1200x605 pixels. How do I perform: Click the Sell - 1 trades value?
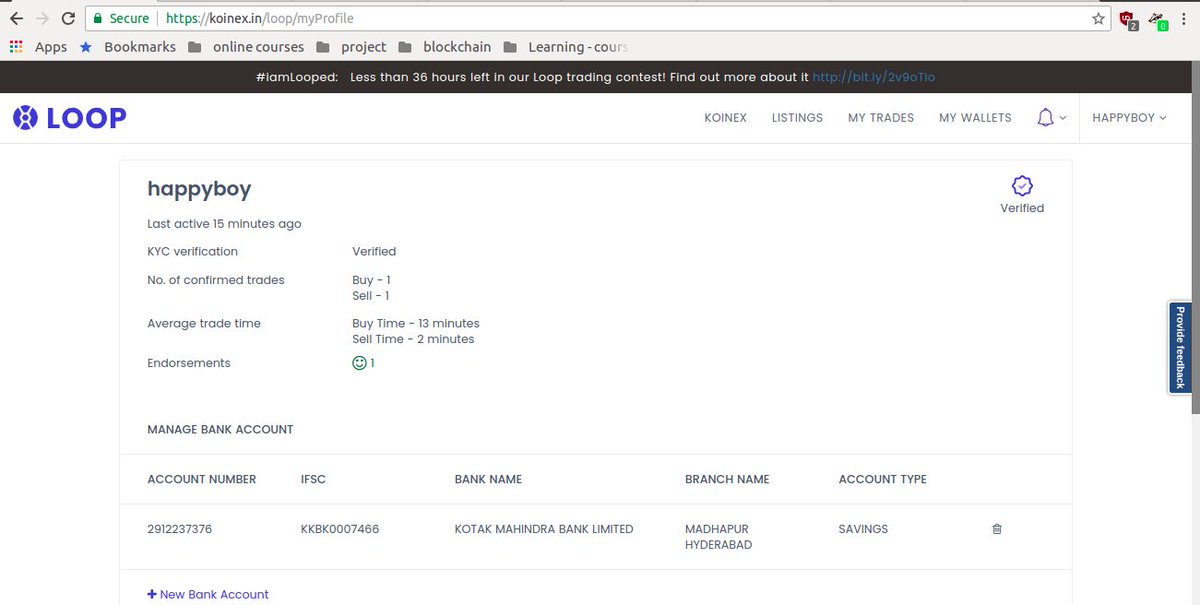[x=370, y=296]
